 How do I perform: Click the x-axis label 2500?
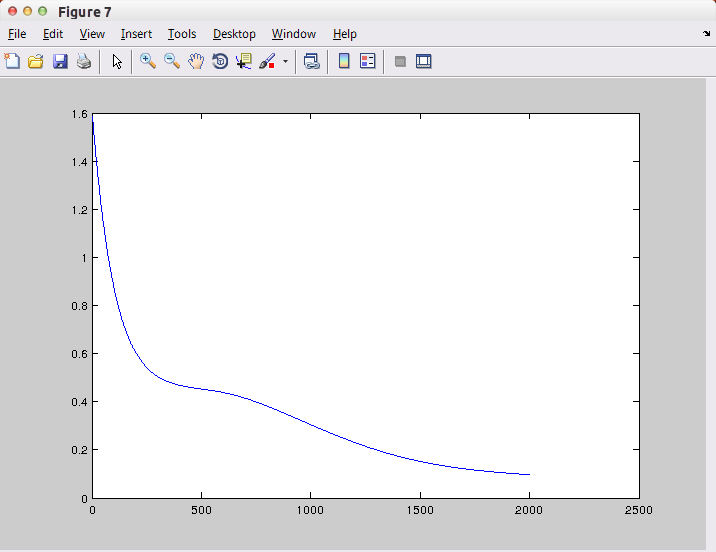click(x=638, y=510)
